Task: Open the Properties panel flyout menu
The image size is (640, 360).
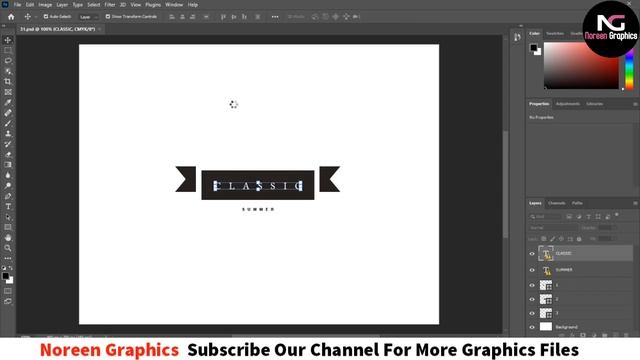Action: tap(635, 104)
